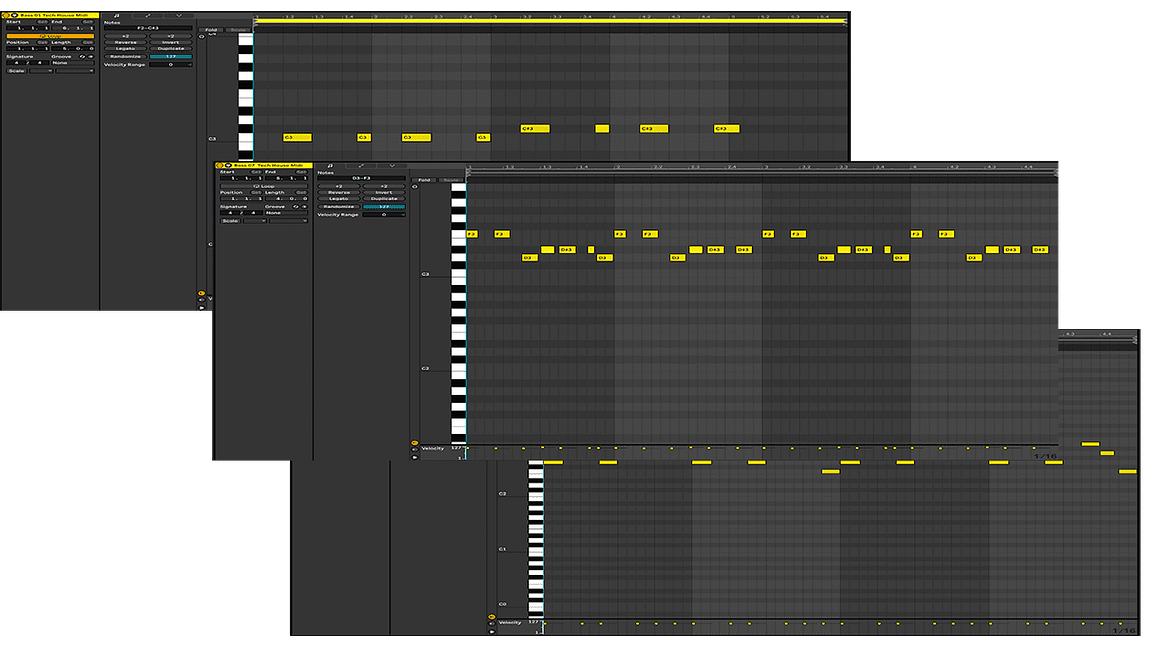Click lane expand triangle in Bass 07 velocity lane
Screen dimensions: 1170x658
coord(414,457)
